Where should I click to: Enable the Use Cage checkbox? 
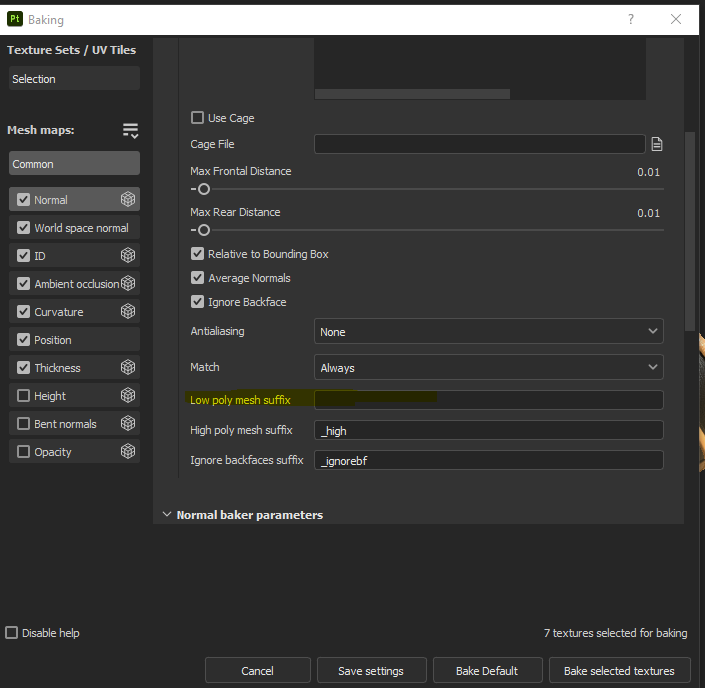[x=197, y=118]
